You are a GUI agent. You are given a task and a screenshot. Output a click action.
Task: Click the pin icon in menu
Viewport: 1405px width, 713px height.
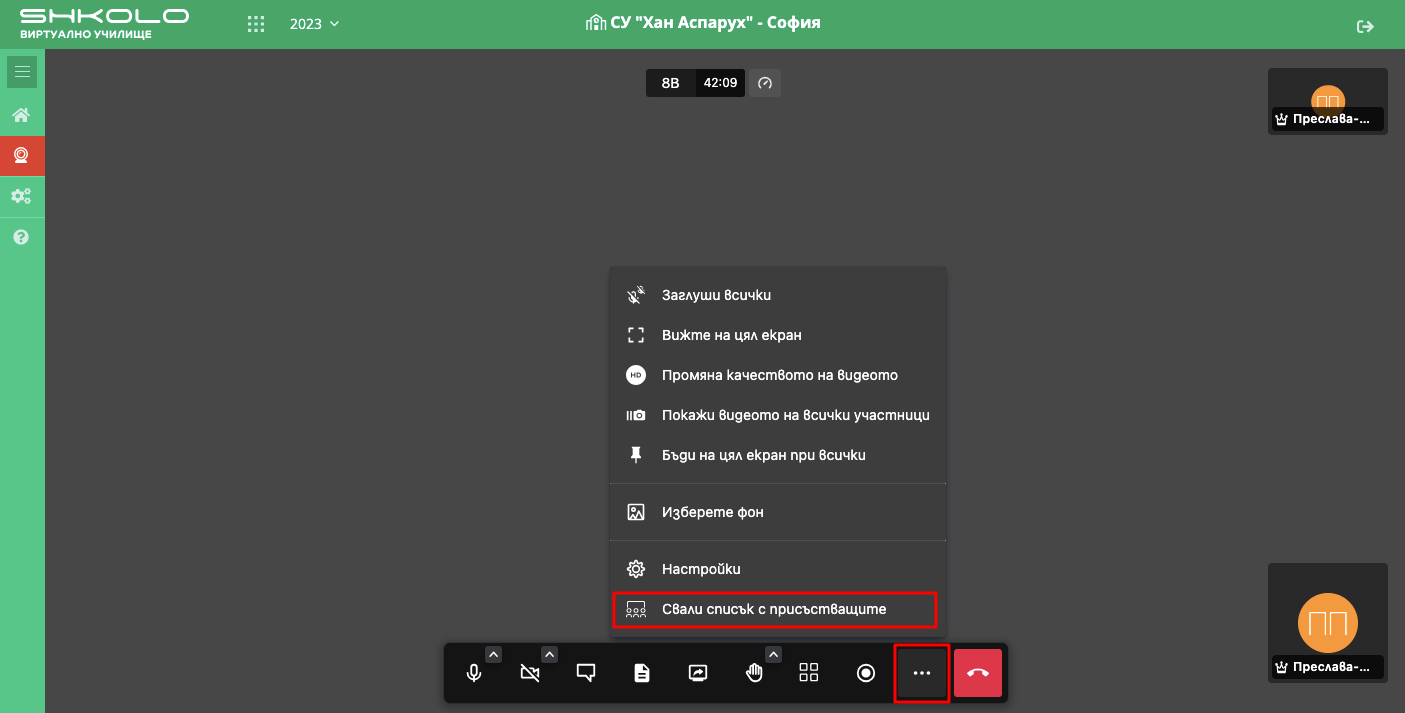point(636,455)
